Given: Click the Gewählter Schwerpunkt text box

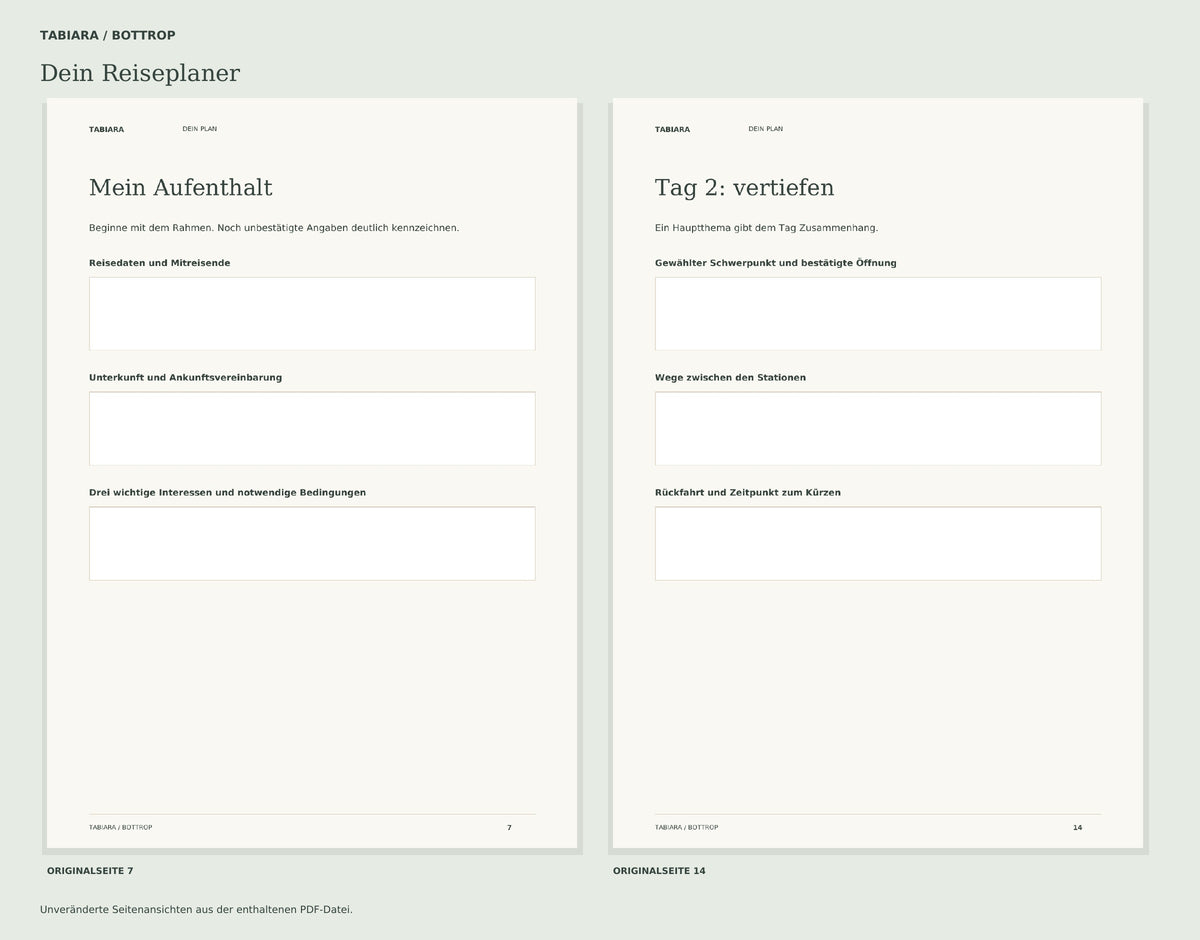Looking at the screenshot, I should [878, 314].
